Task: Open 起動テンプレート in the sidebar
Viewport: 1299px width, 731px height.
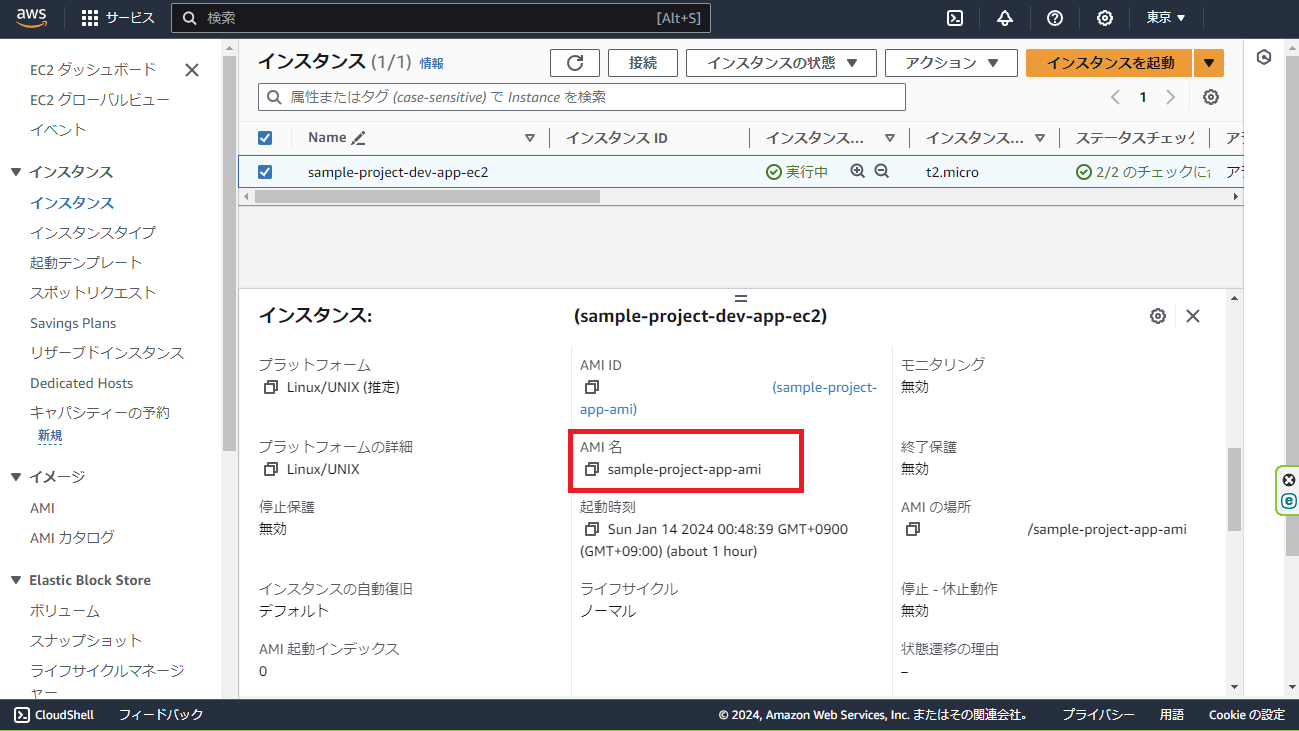Action: tap(86, 263)
